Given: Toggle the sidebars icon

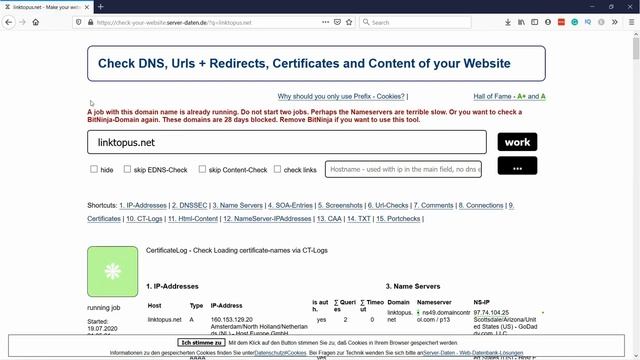Looking at the screenshot, I should [534, 22].
